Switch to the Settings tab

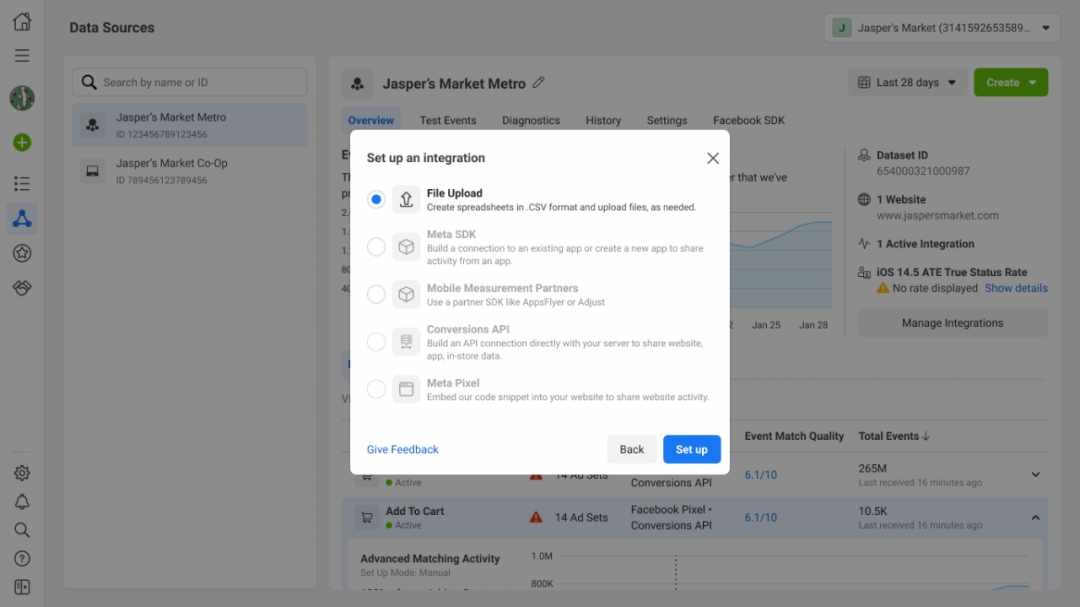(667, 121)
